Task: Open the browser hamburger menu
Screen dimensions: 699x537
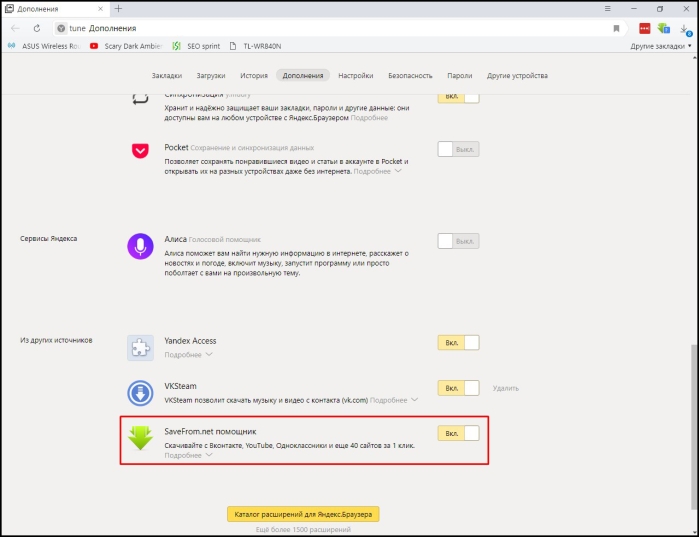Action: (x=608, y=8)
